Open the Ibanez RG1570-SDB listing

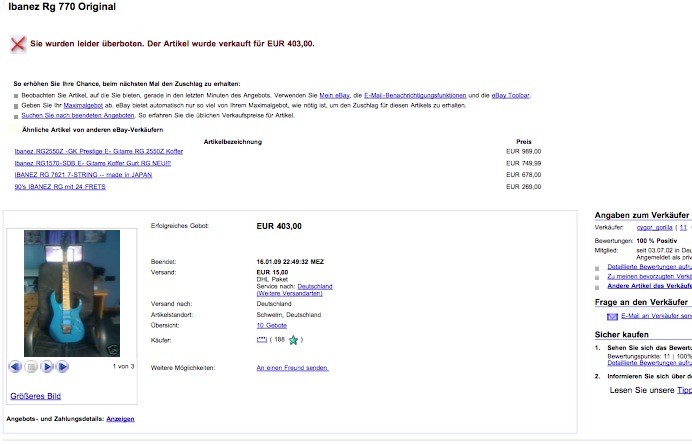[92, 163]
